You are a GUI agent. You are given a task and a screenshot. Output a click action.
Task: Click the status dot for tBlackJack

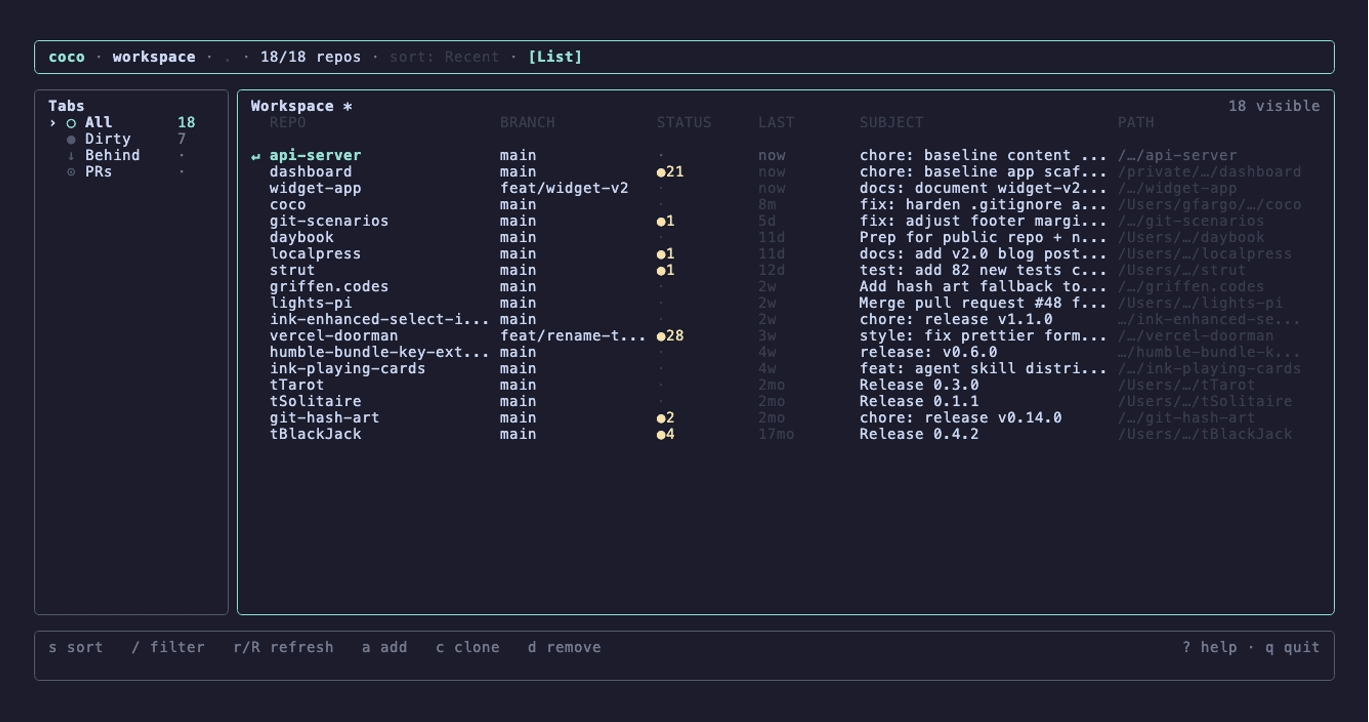pos(661,434)
